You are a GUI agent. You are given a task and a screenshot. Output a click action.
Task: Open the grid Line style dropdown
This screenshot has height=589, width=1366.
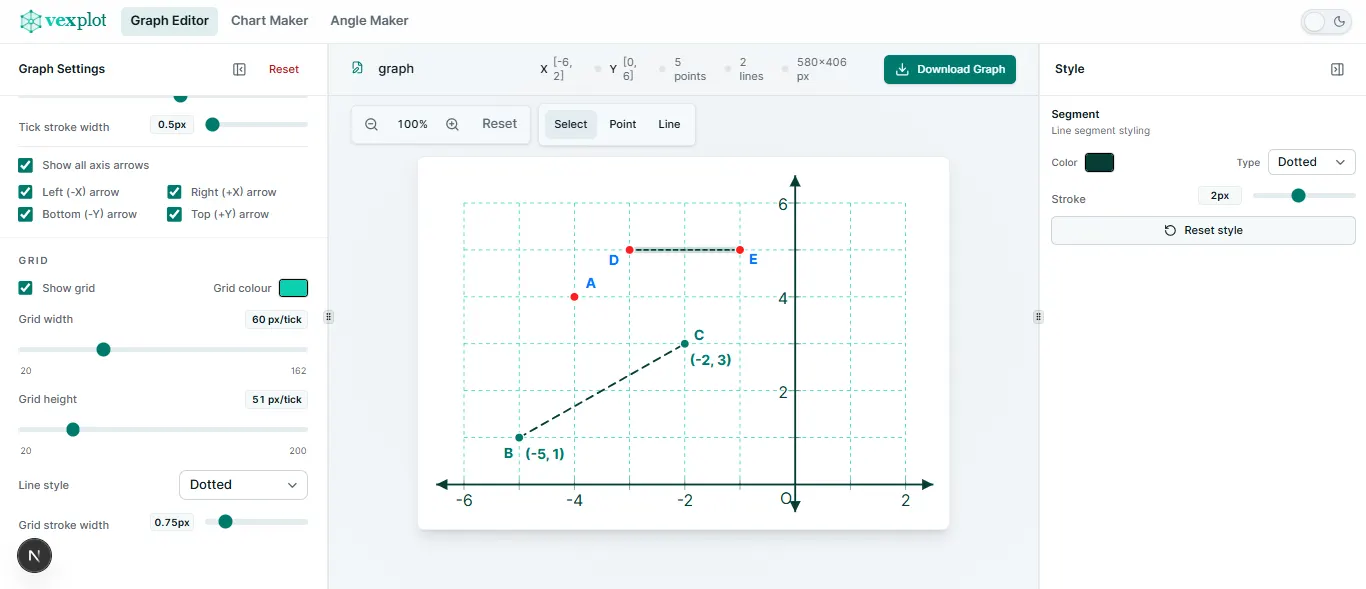[x=243, y=485]
